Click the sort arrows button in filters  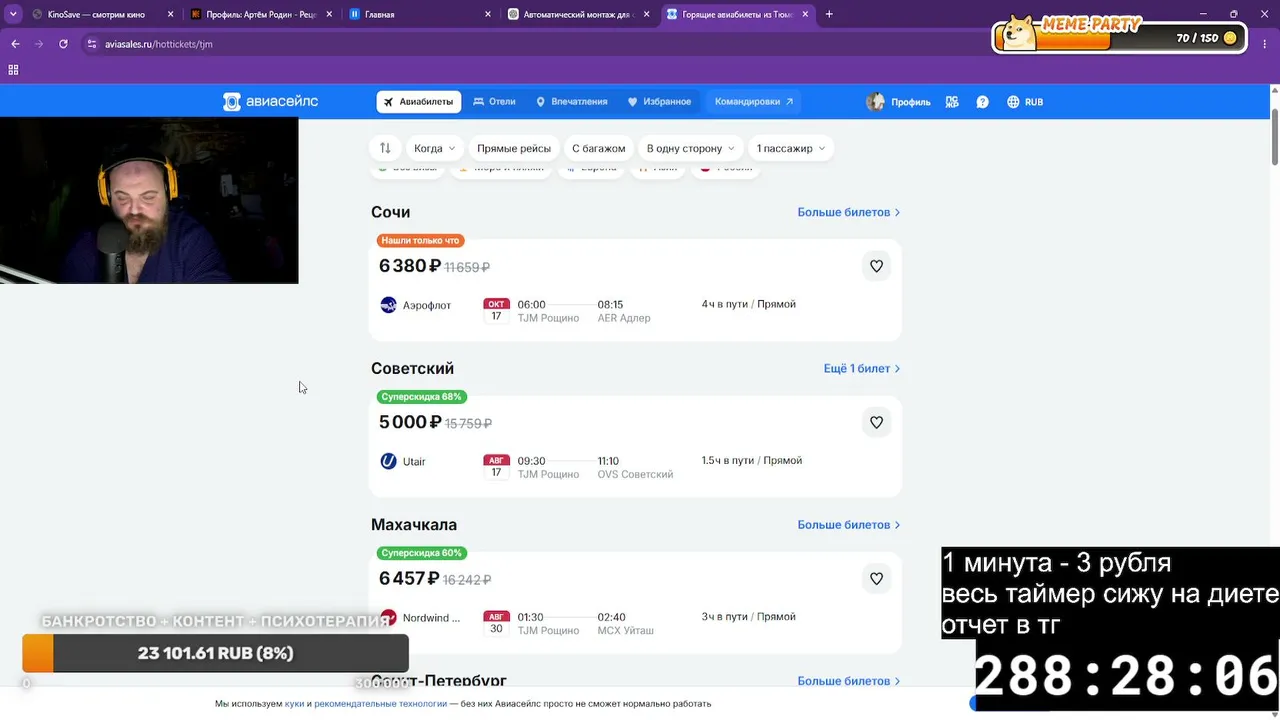coord(385,148)
